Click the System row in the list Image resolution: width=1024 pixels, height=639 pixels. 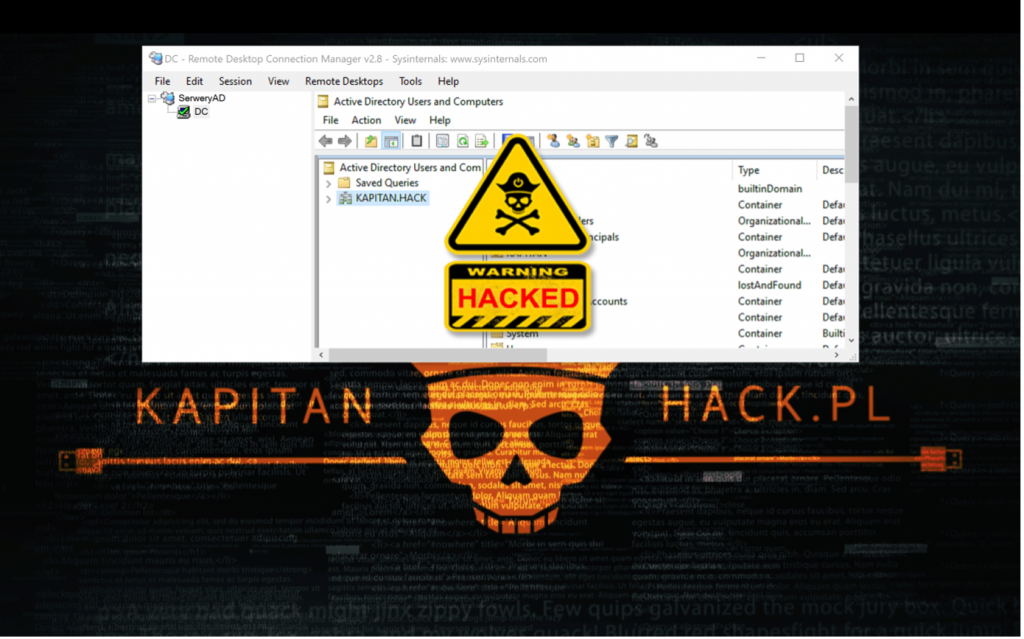pyautogui.click(x=522, y=334)
